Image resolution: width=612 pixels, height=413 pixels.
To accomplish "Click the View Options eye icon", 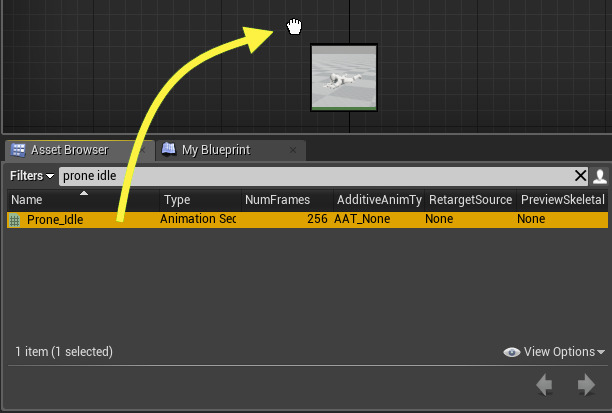I will (x=512, y=352).
